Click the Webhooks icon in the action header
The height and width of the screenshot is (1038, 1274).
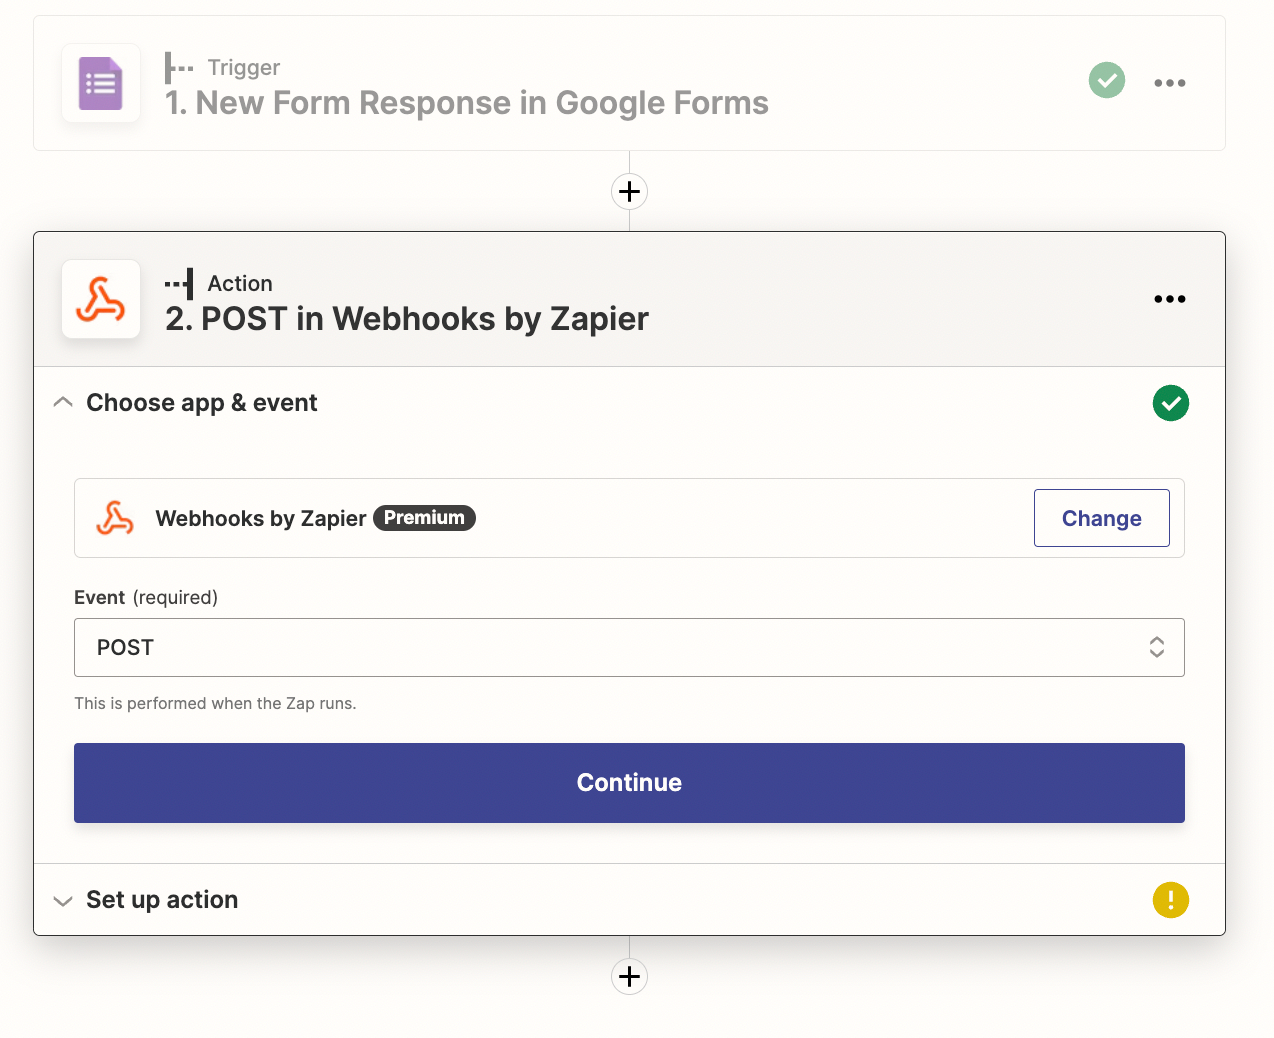coord(101,299)
